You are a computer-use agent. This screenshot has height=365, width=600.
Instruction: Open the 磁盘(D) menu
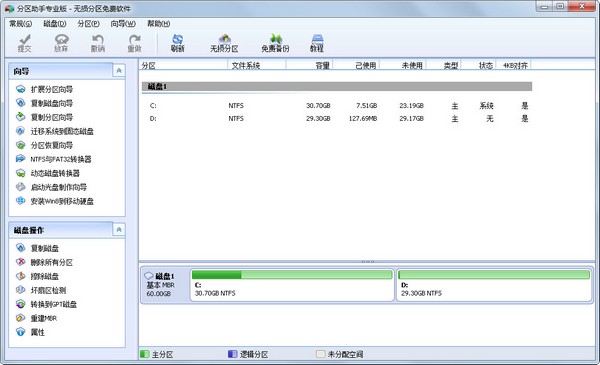pyautogui.click(x=55, y=24)
